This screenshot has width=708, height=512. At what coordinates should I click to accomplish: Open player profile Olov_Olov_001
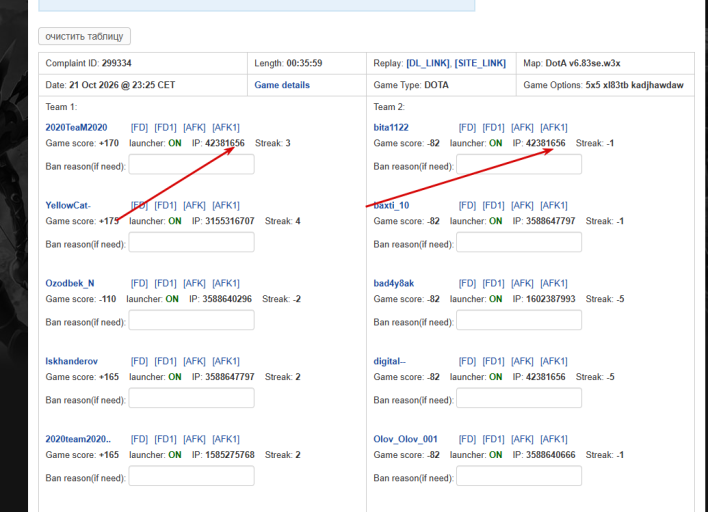(x=405, y=439)
